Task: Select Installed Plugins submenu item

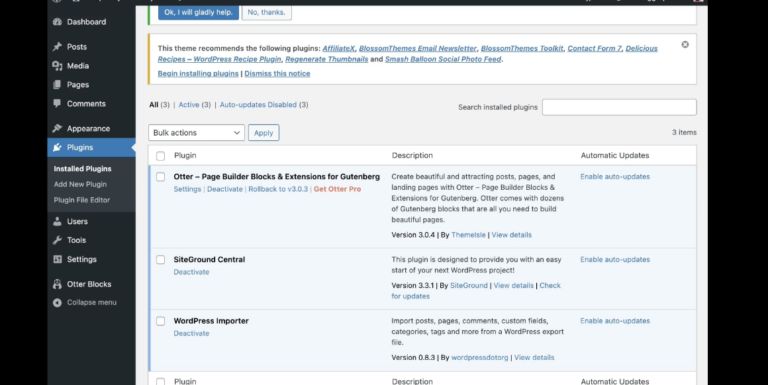Action: point(82,168)
